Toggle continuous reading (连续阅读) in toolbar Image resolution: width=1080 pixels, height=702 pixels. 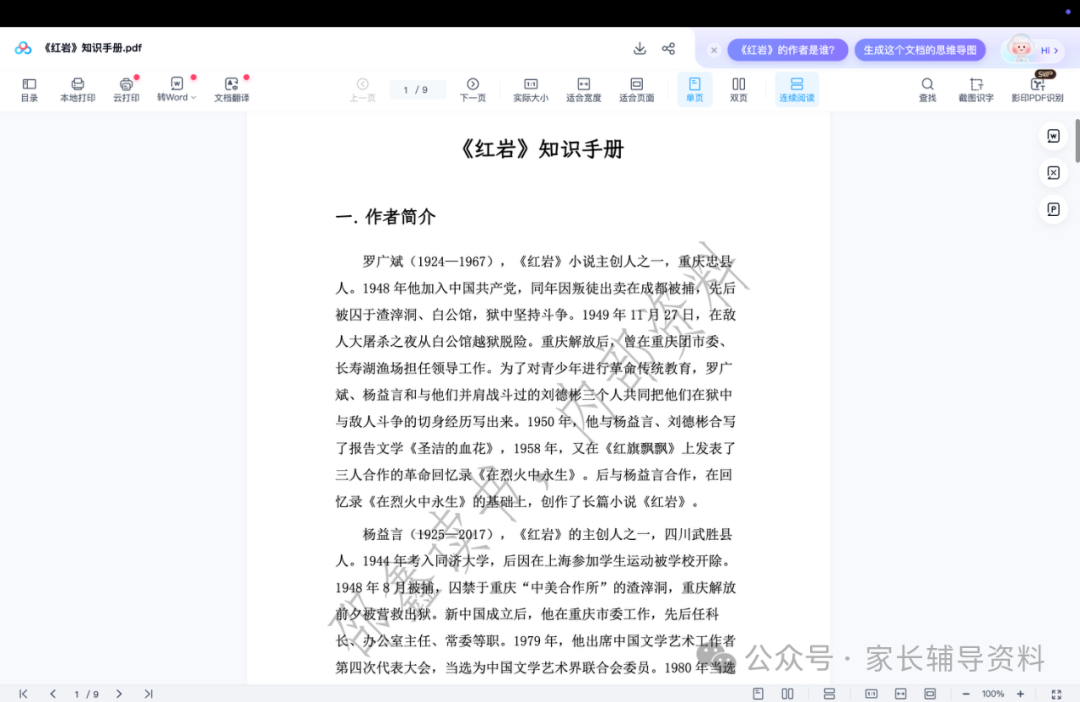[797, 90]
